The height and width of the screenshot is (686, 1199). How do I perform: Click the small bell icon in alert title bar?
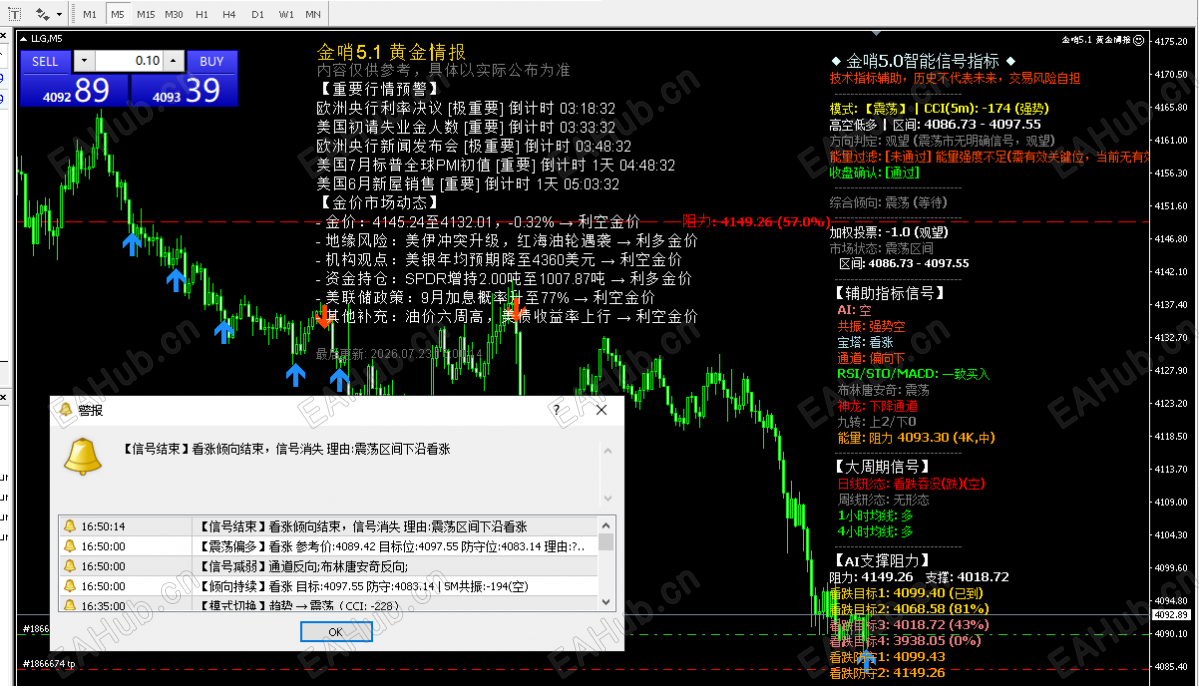[x=66, y=410]
